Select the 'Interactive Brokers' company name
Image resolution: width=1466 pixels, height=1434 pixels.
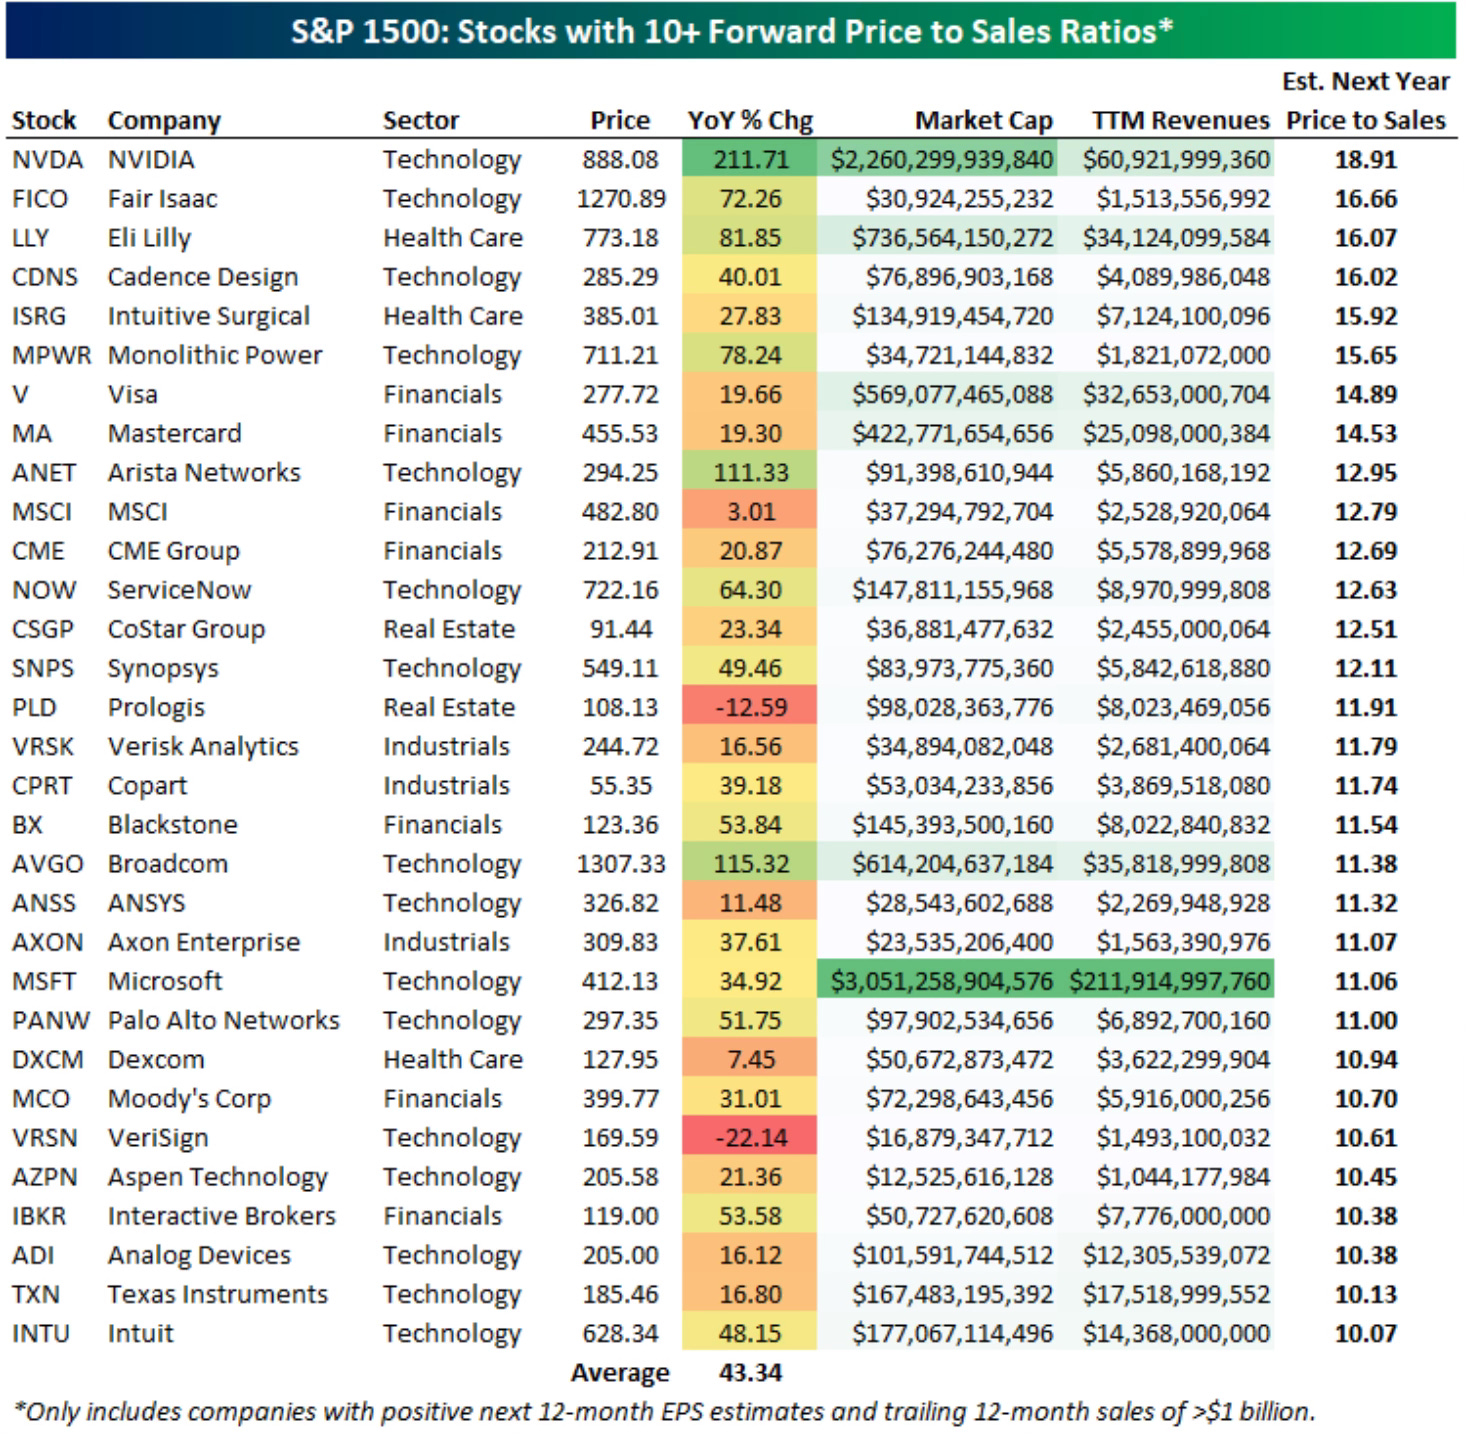[222, 1216]
